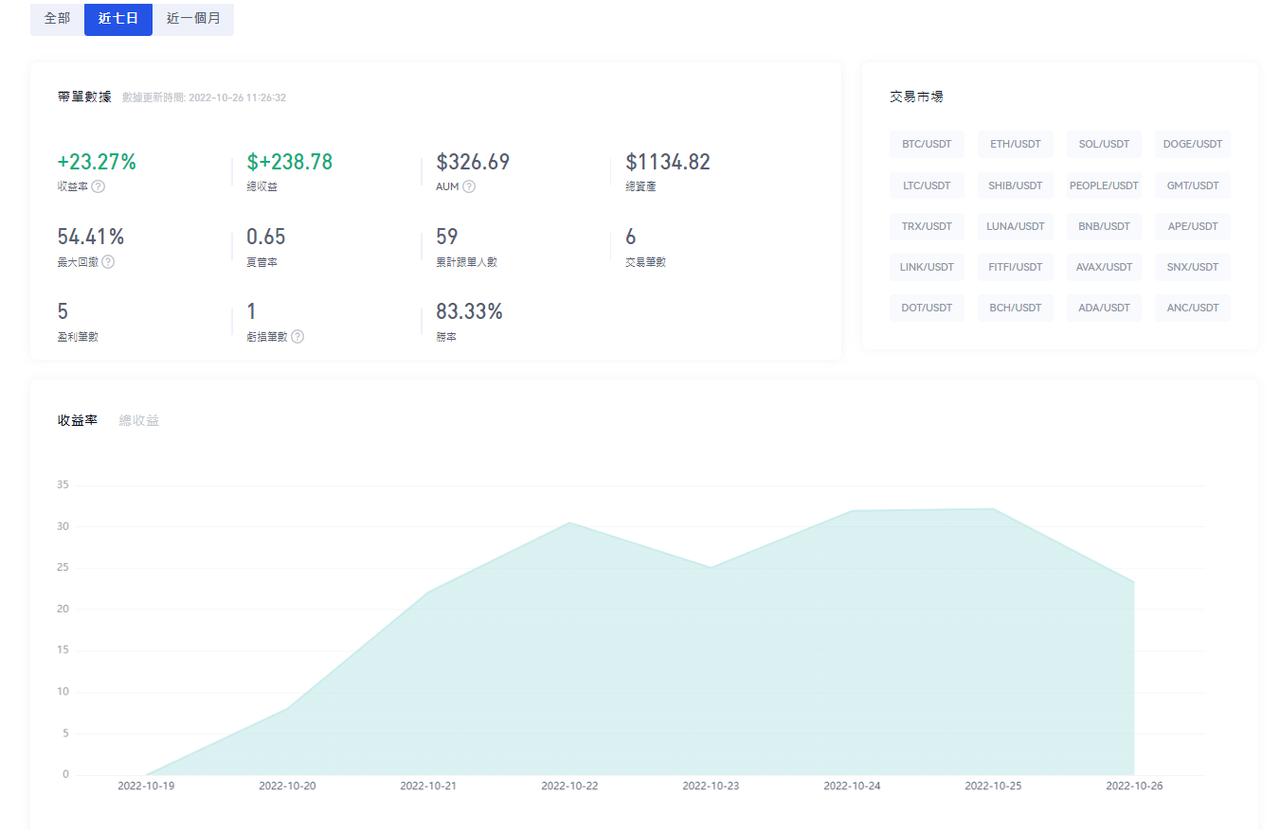The width and height of the screenshot is (1280, 830).
Task: Choose the SOL/USDT trading pair
Action: click(1104, 144)
